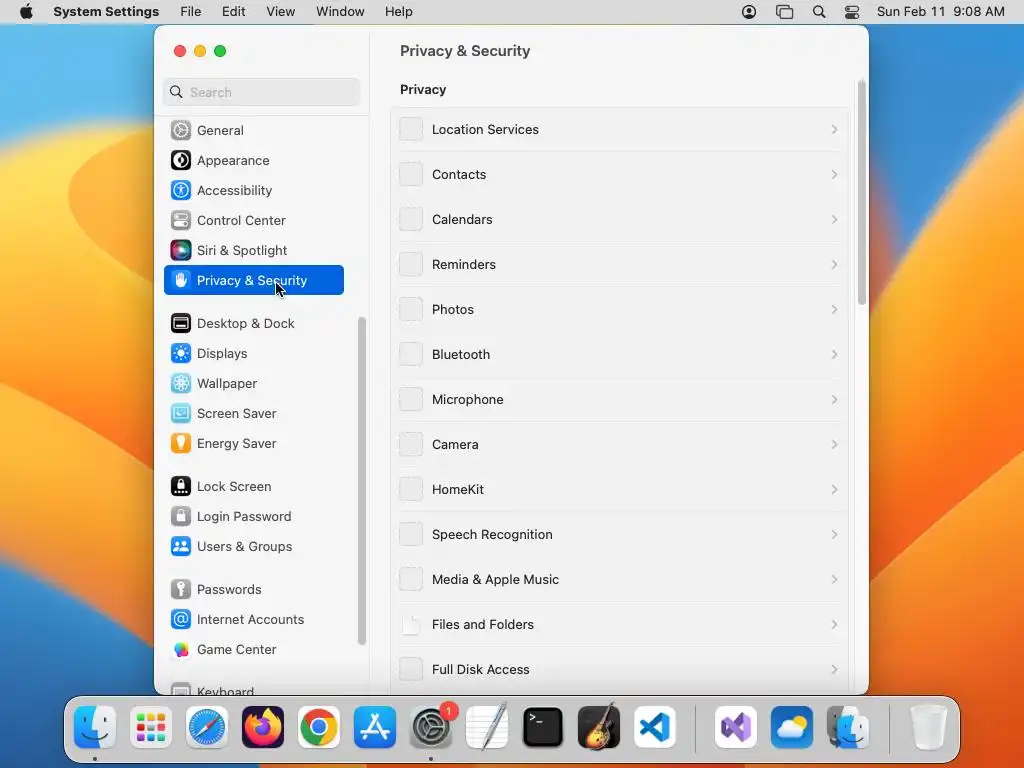The image size is (1024, 768).
Task: Open Control Center in menu bar
Action: pyautogui.click(x=852, y=12)
